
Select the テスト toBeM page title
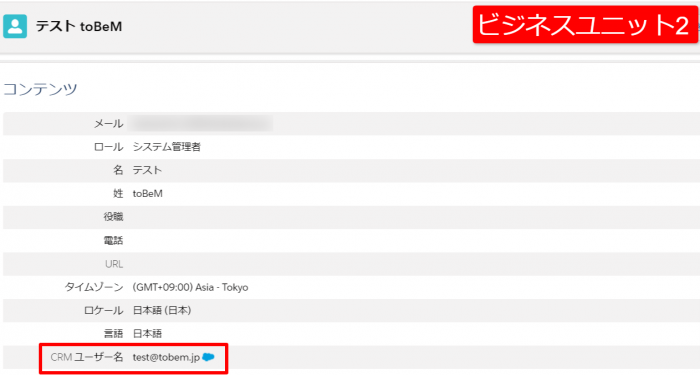point(79,26)
